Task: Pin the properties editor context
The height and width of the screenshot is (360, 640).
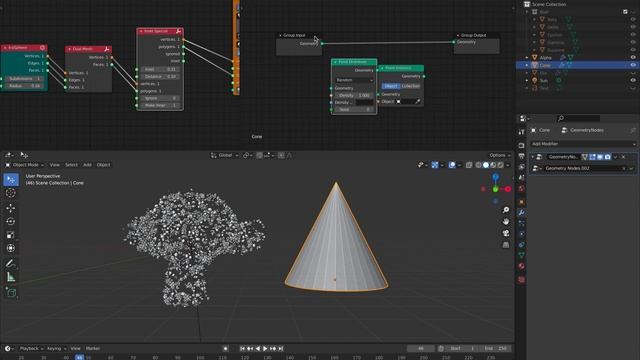Action: (x=633, y=130)
